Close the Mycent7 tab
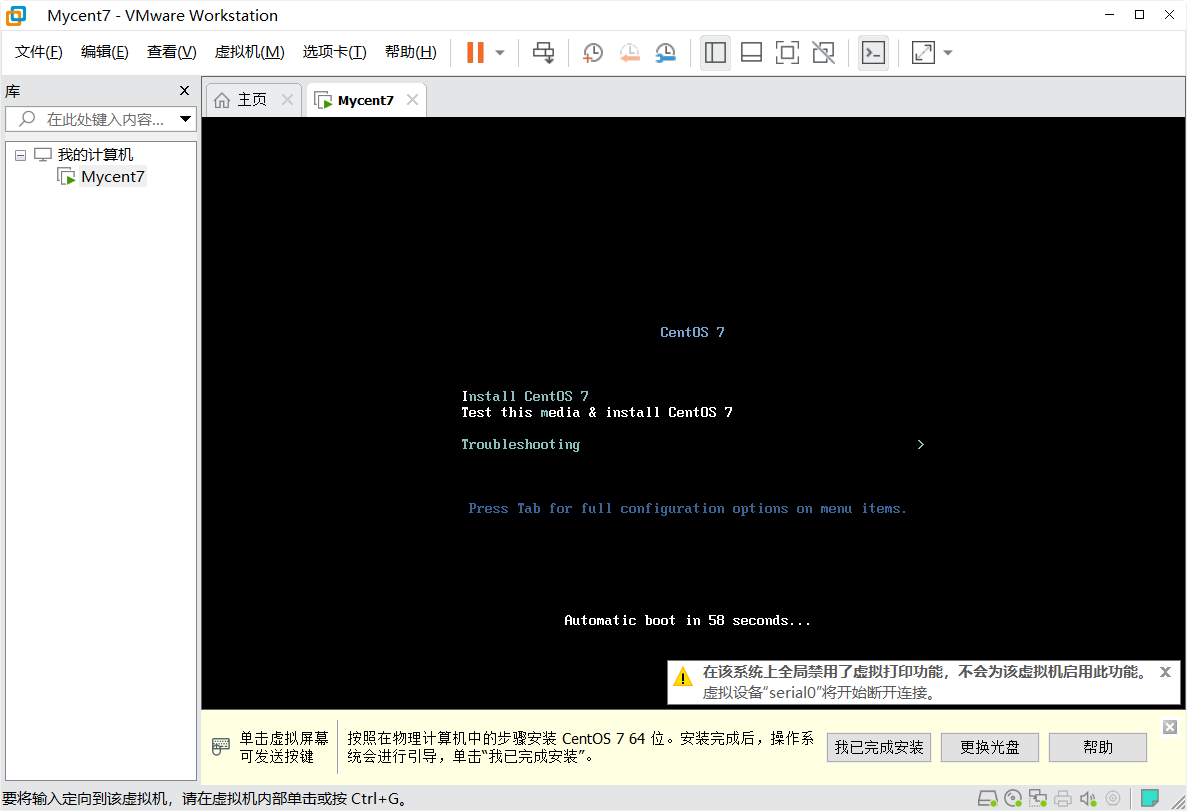 tap(413, 99)
